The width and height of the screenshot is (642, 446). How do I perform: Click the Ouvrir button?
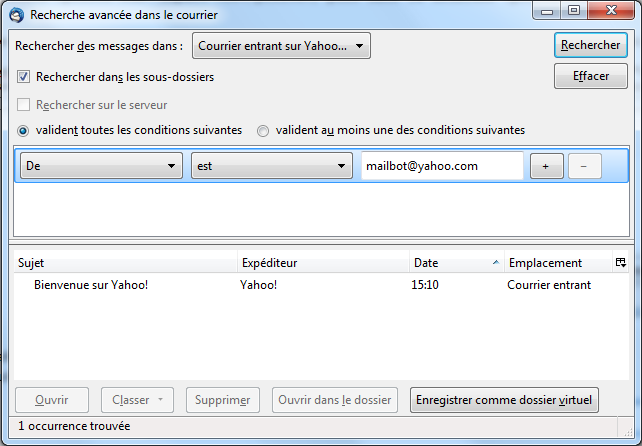click(52, 400)
